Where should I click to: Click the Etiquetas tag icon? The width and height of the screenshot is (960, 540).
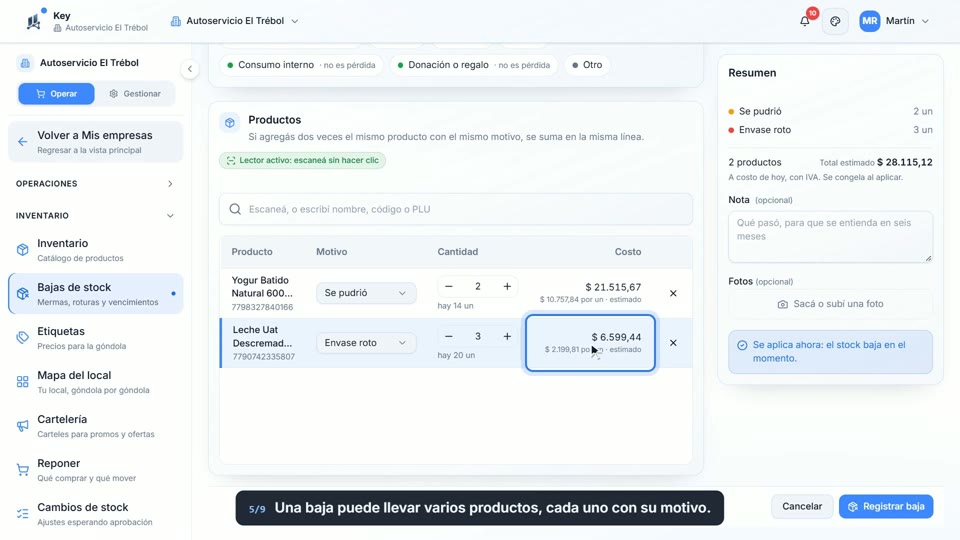(x=23, y=338)
